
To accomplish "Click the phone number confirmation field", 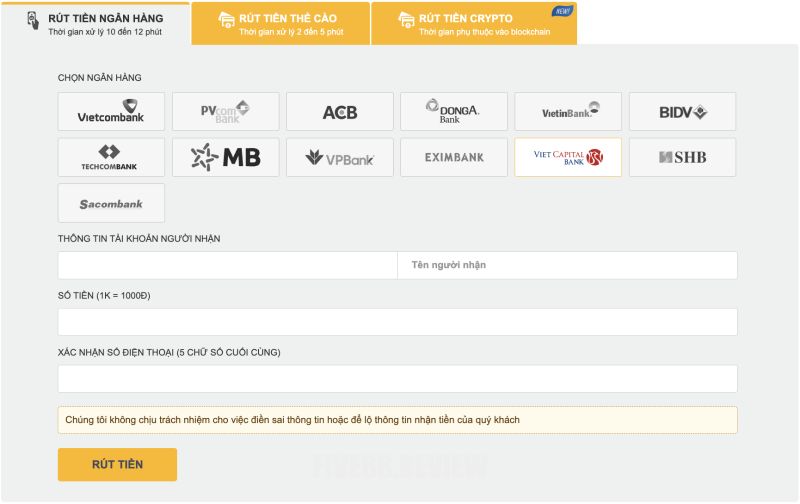I will [397, 379].
